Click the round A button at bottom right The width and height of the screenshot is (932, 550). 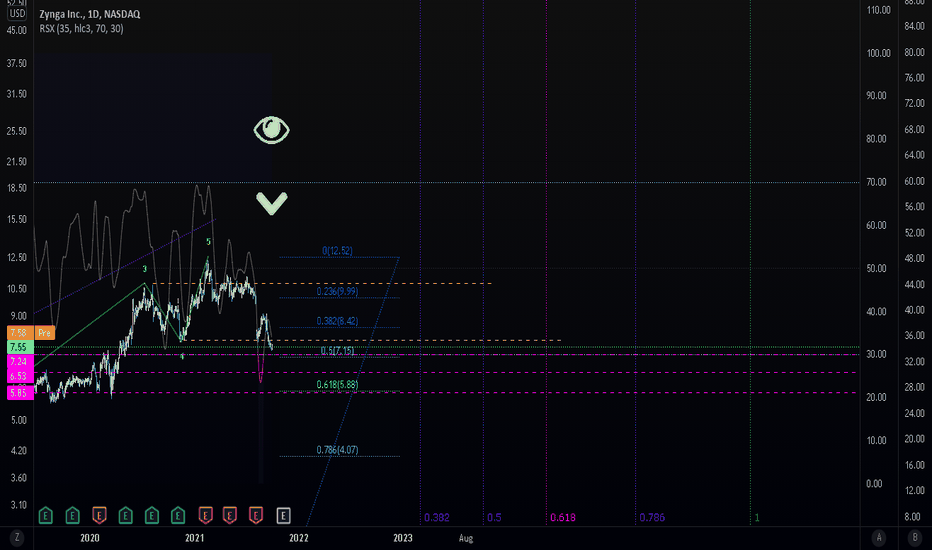879,538
